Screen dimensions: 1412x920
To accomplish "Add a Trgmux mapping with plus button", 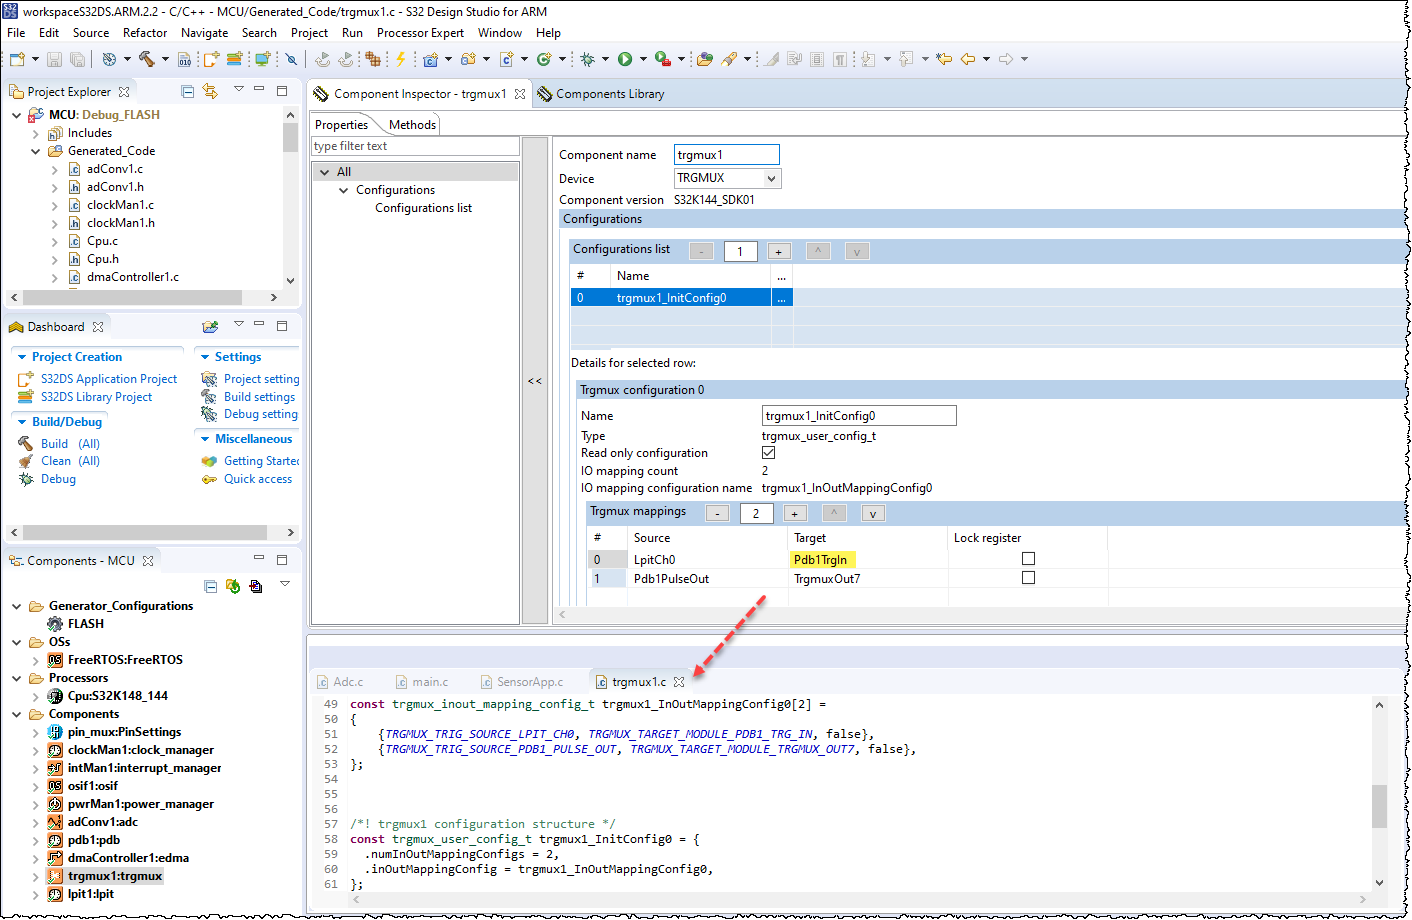I will pyautogui.click(x=794, y=514).
